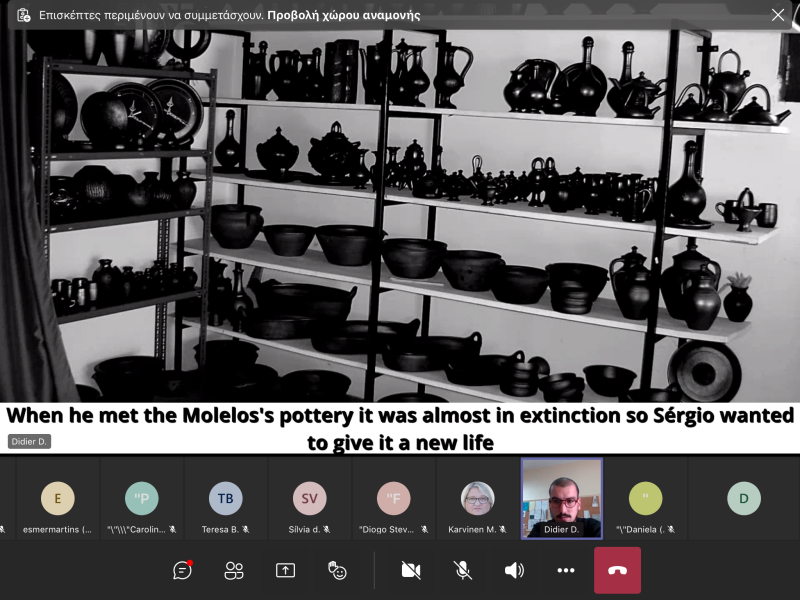Hang up the call
800x600 pixels.
click(x=617, y=570)
